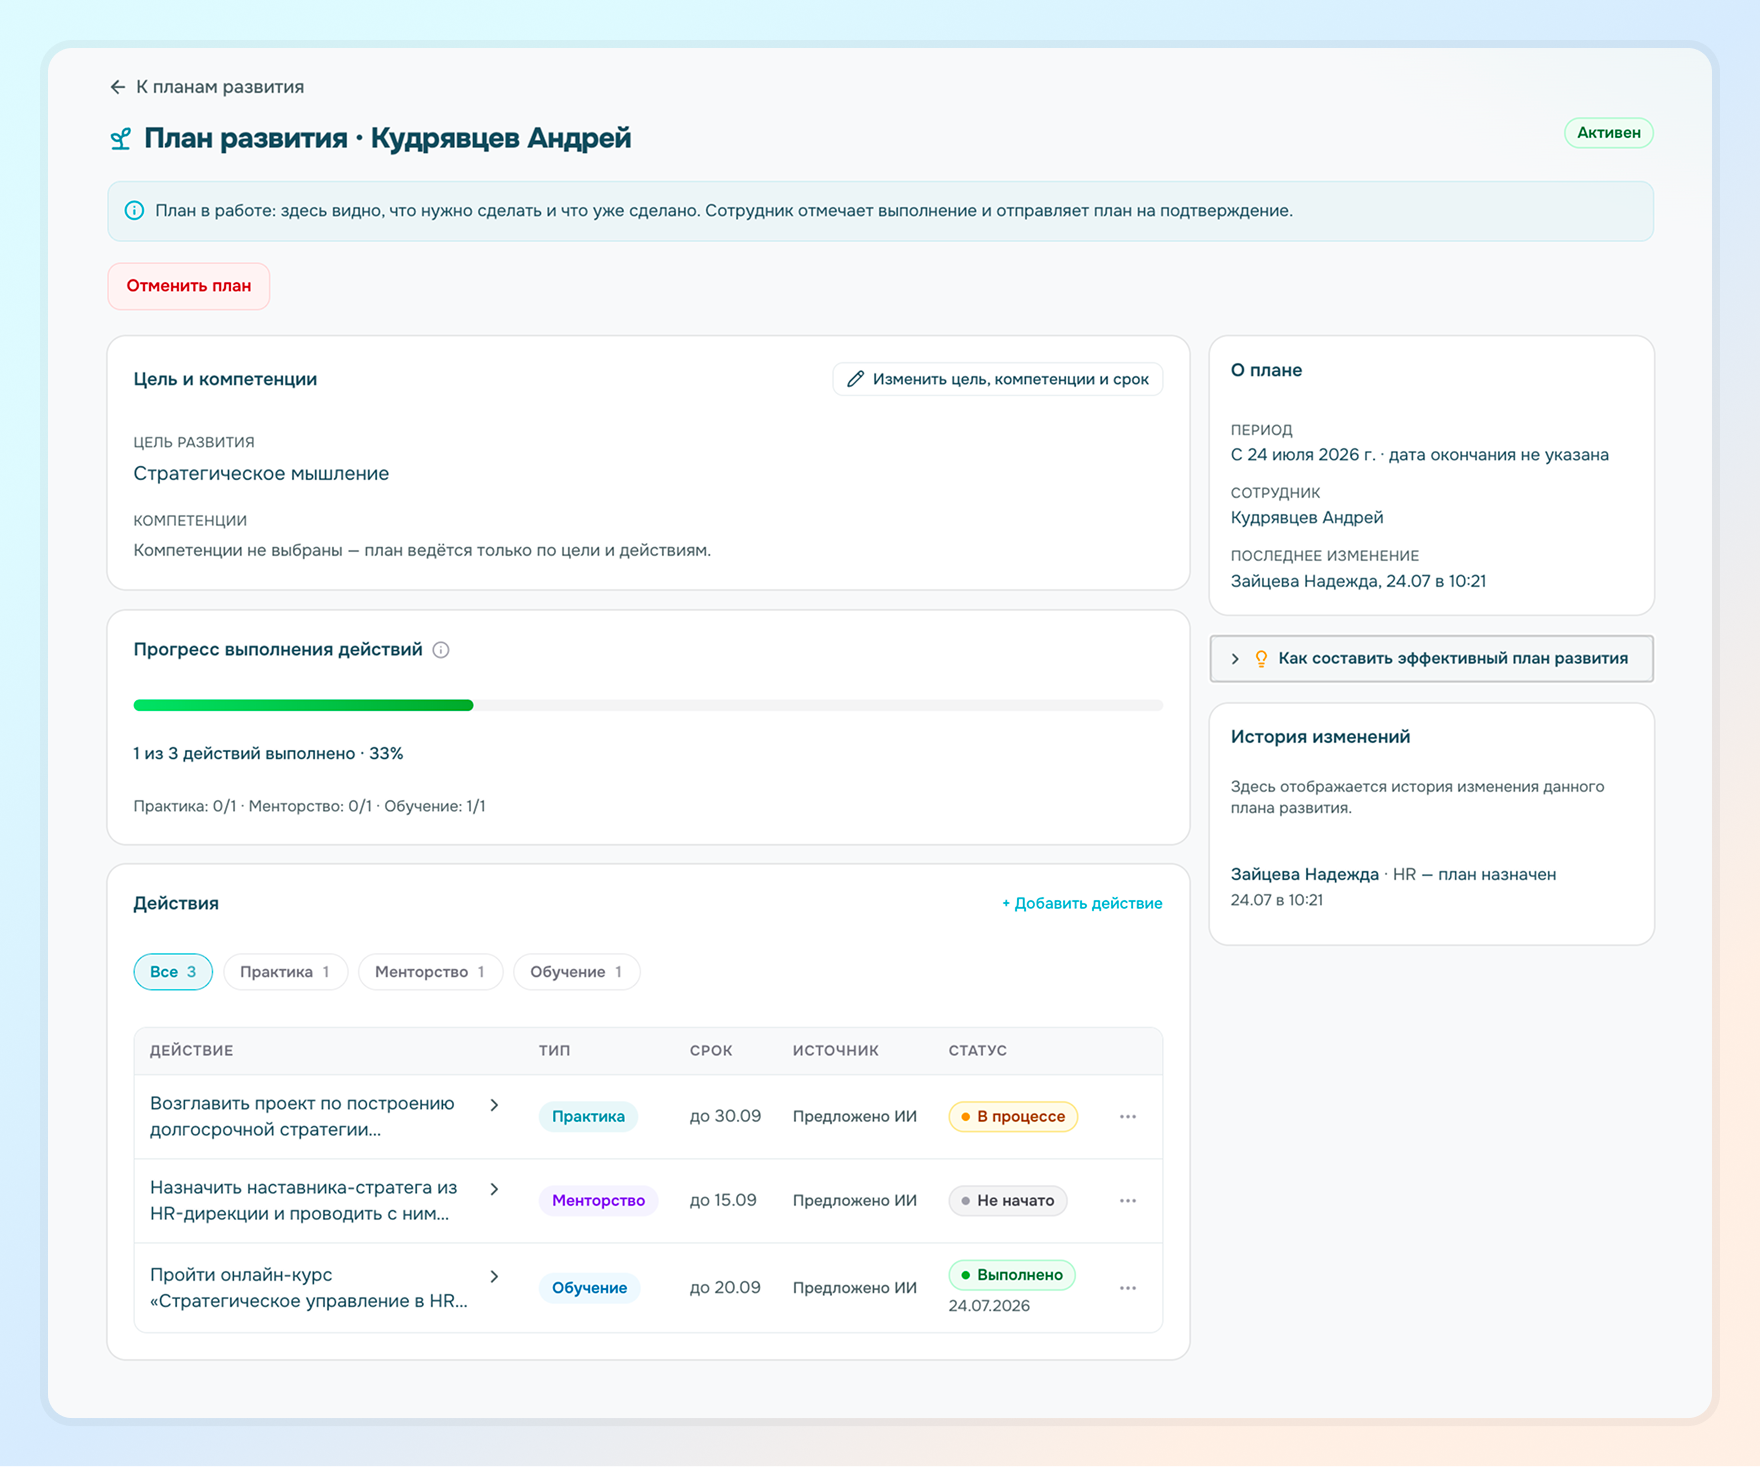The height and width of the screenshot is (1467, 1760).
Task: Click the 'СТАТУС' column header
Action: tap(977, 1051)
